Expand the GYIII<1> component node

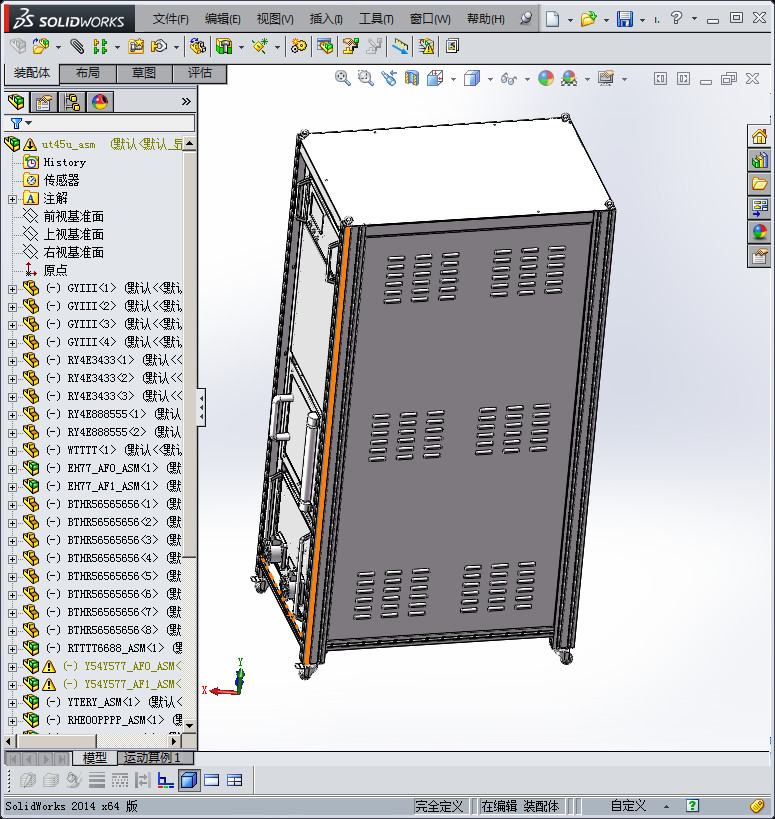[12, 289]
